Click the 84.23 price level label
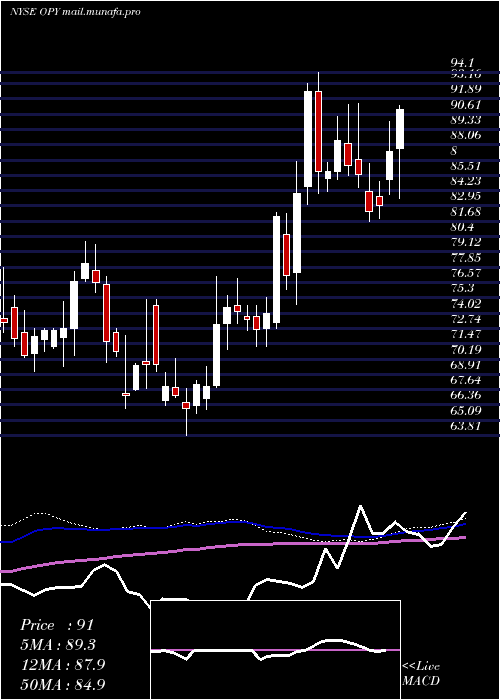The height and width of the screenshot is (700, 500). pos(466,181)
